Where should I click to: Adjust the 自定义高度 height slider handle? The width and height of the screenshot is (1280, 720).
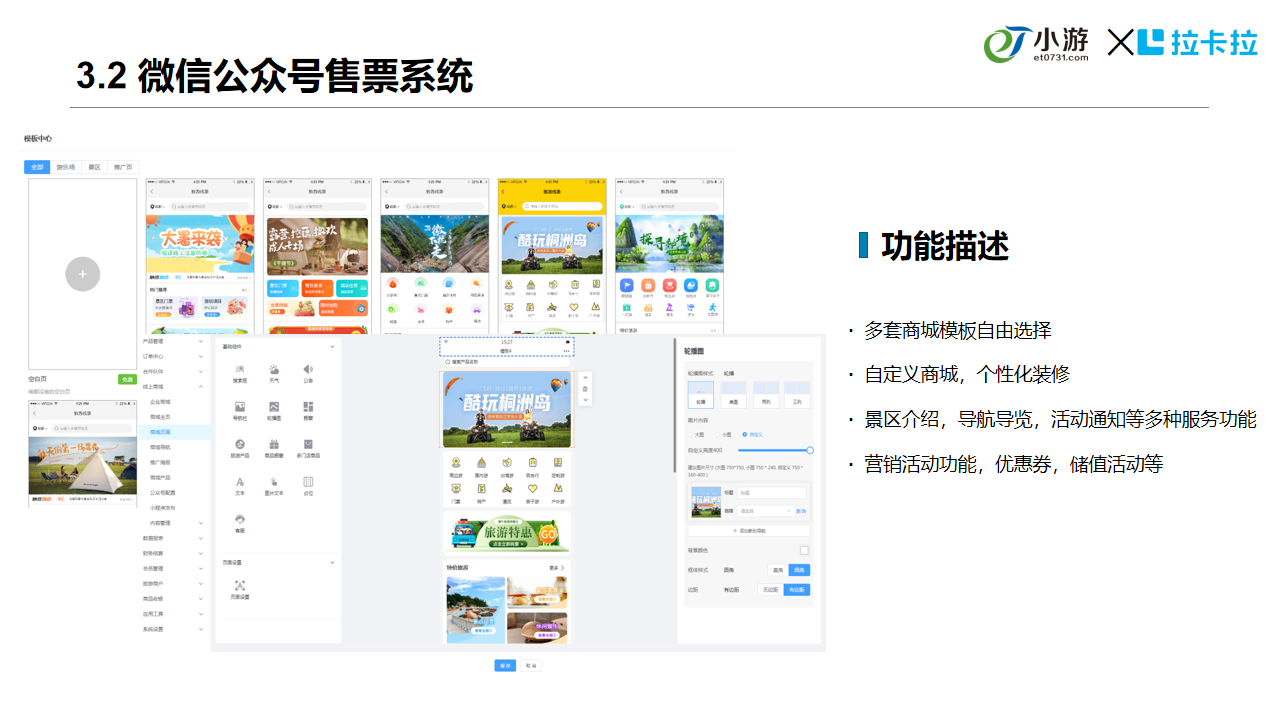[809, 451]
